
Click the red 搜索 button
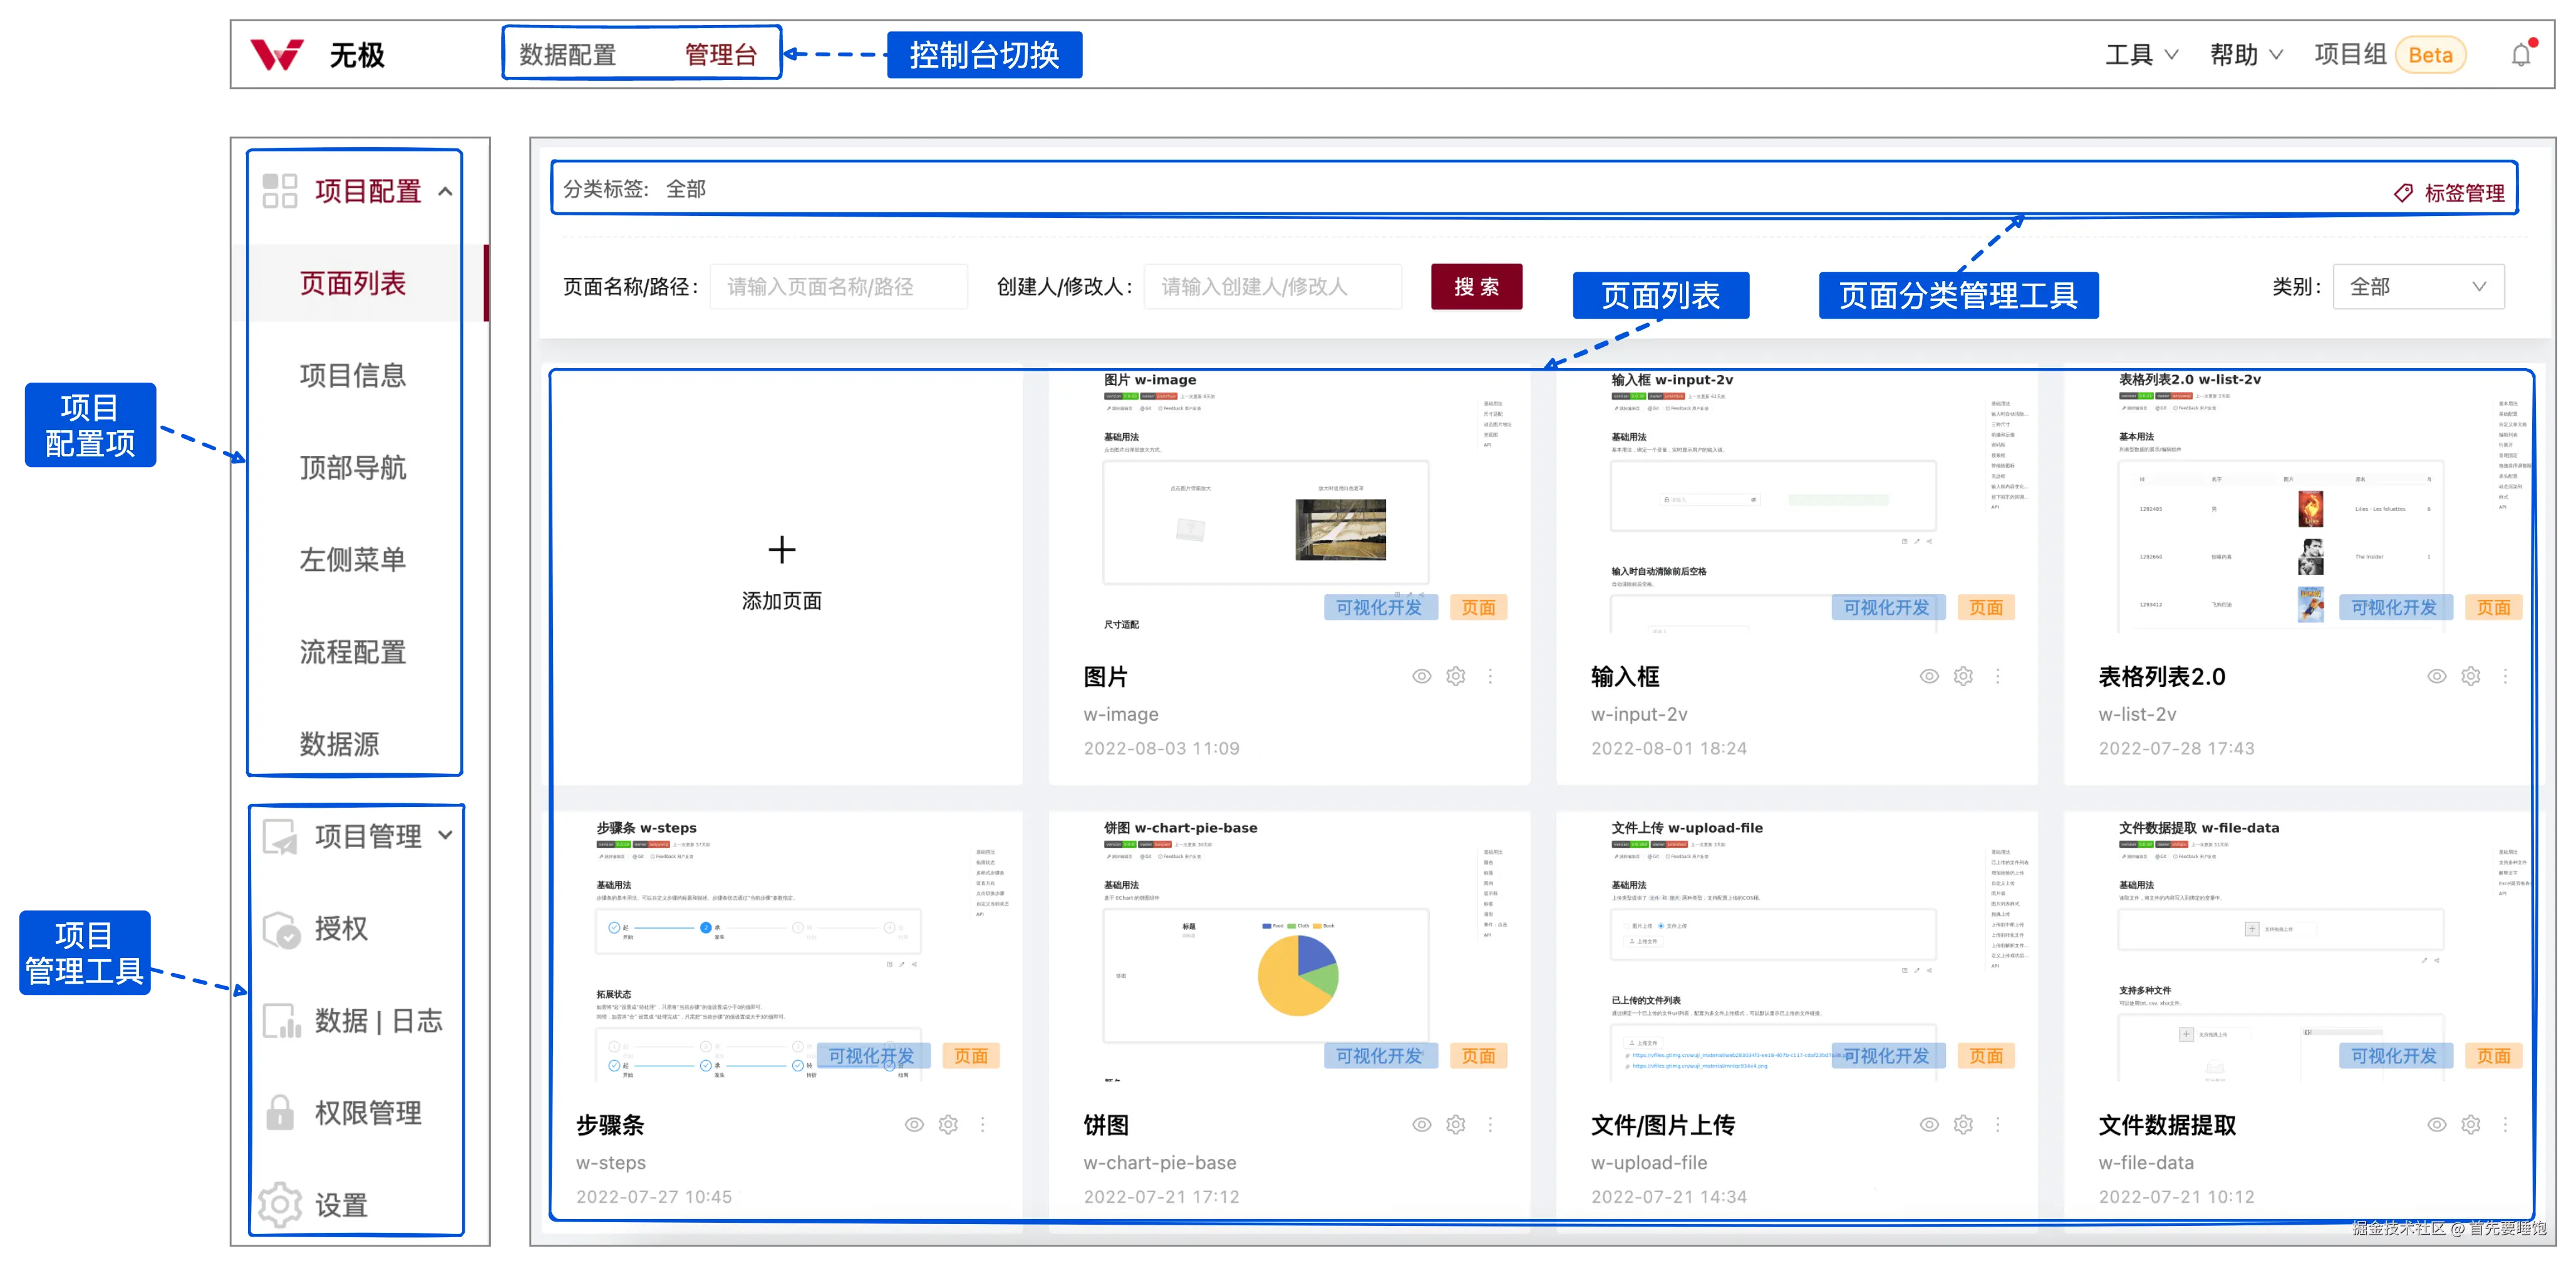pos(1476,287)
